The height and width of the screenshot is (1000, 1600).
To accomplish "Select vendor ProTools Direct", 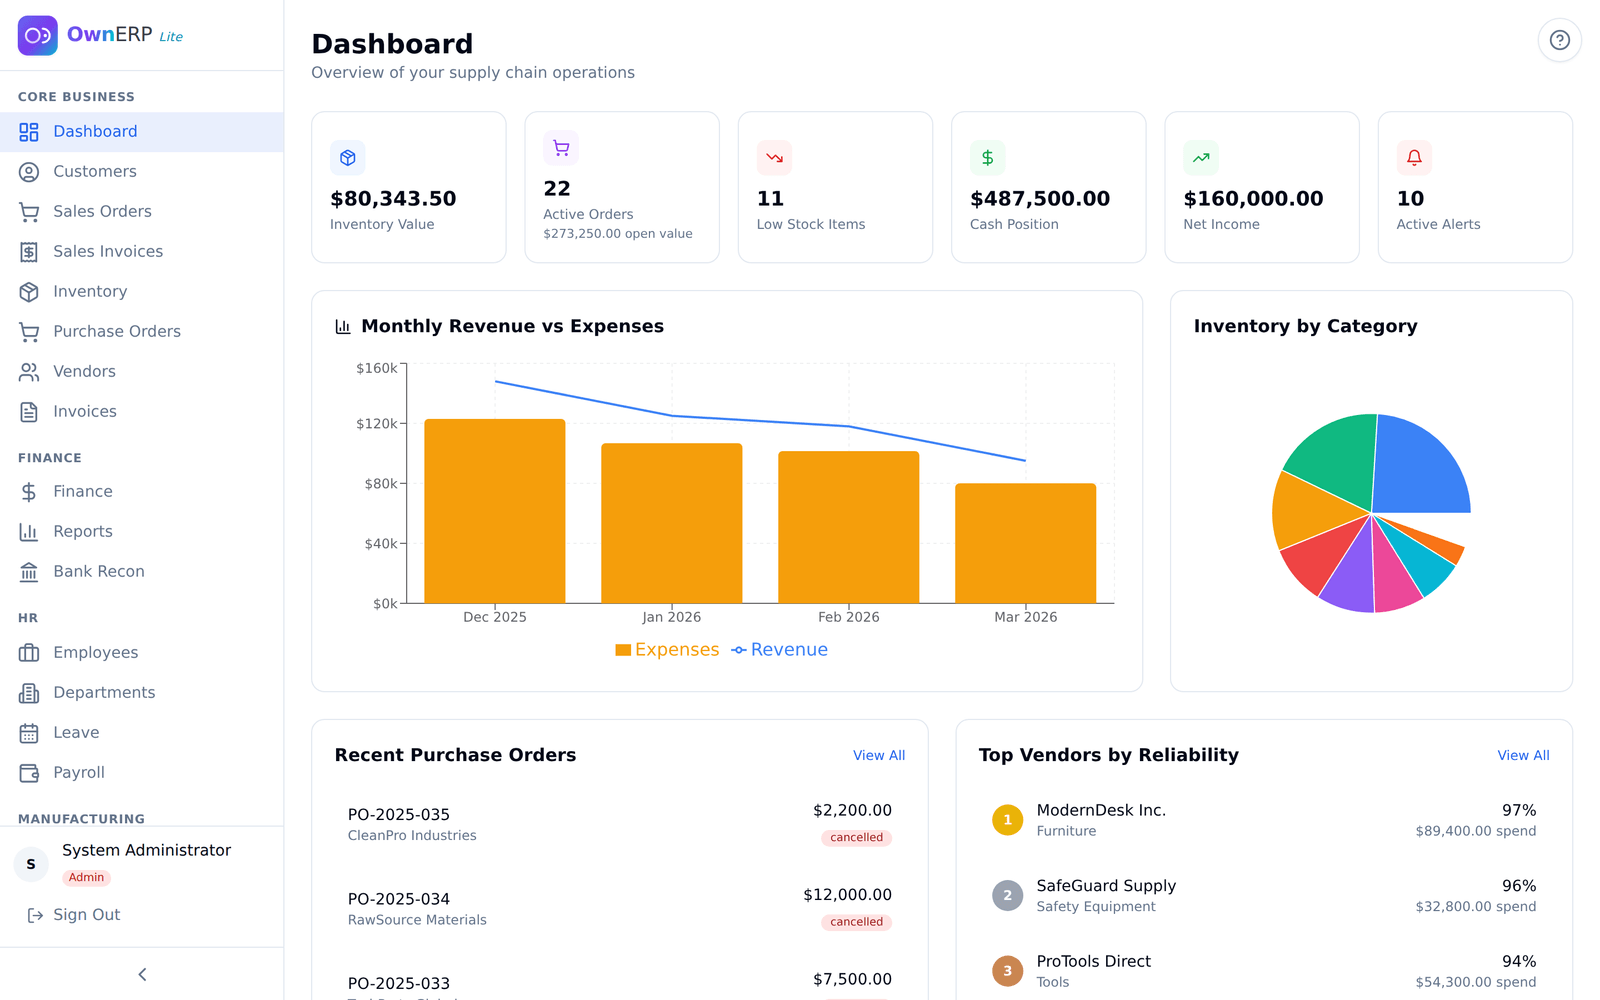I will pyautogui.click(x=1264, y=971).
